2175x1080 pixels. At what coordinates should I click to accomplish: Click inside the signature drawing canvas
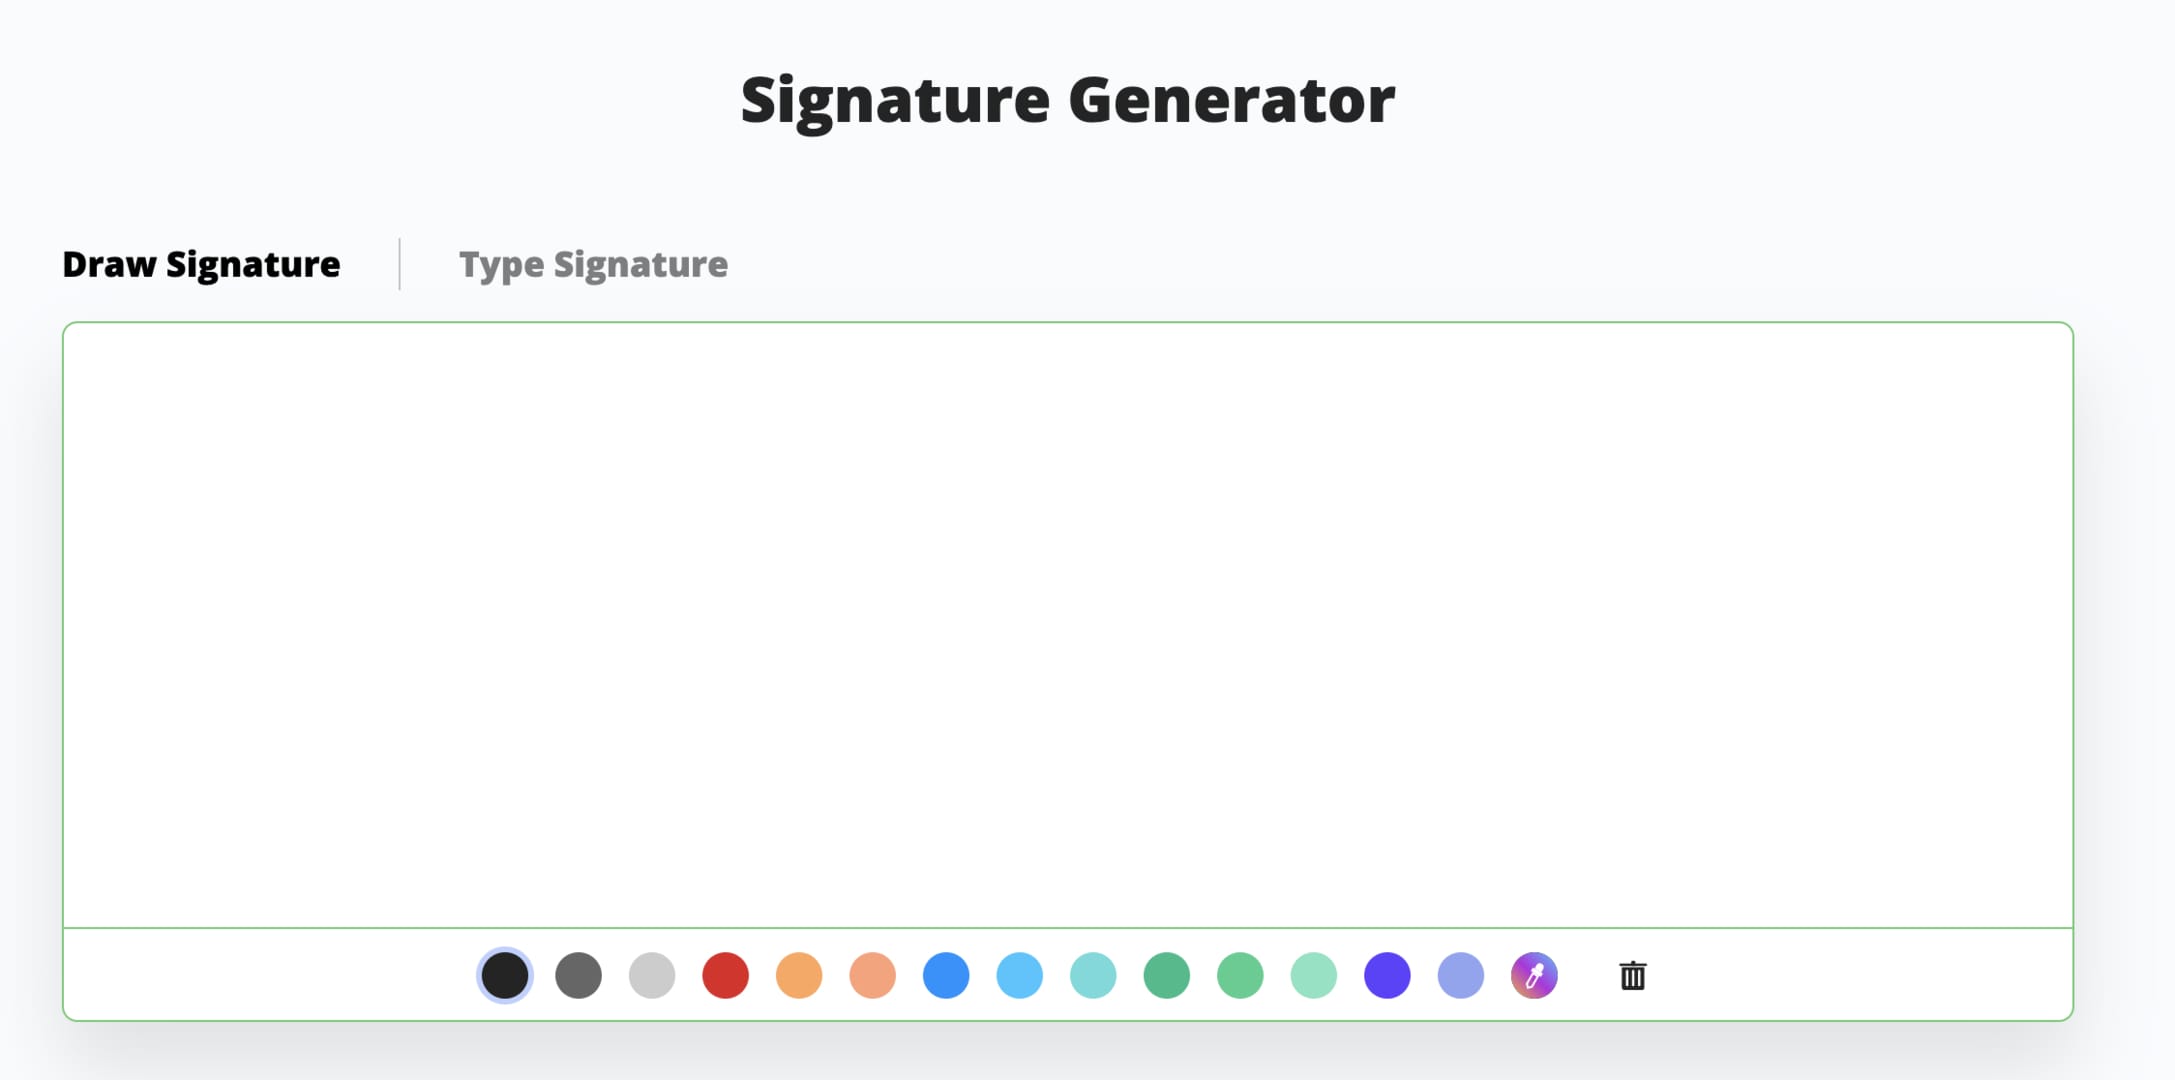(x=1067, y=625)
